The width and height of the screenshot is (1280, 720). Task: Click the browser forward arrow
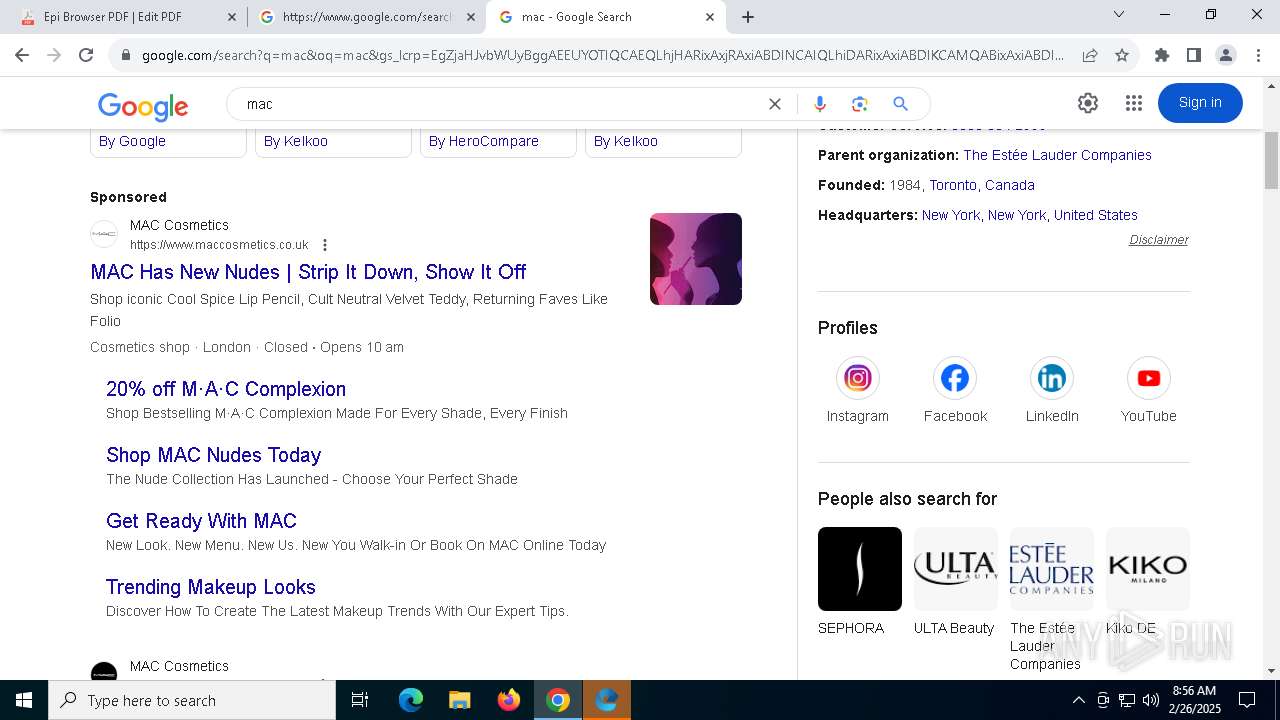(x=54, y=55)
